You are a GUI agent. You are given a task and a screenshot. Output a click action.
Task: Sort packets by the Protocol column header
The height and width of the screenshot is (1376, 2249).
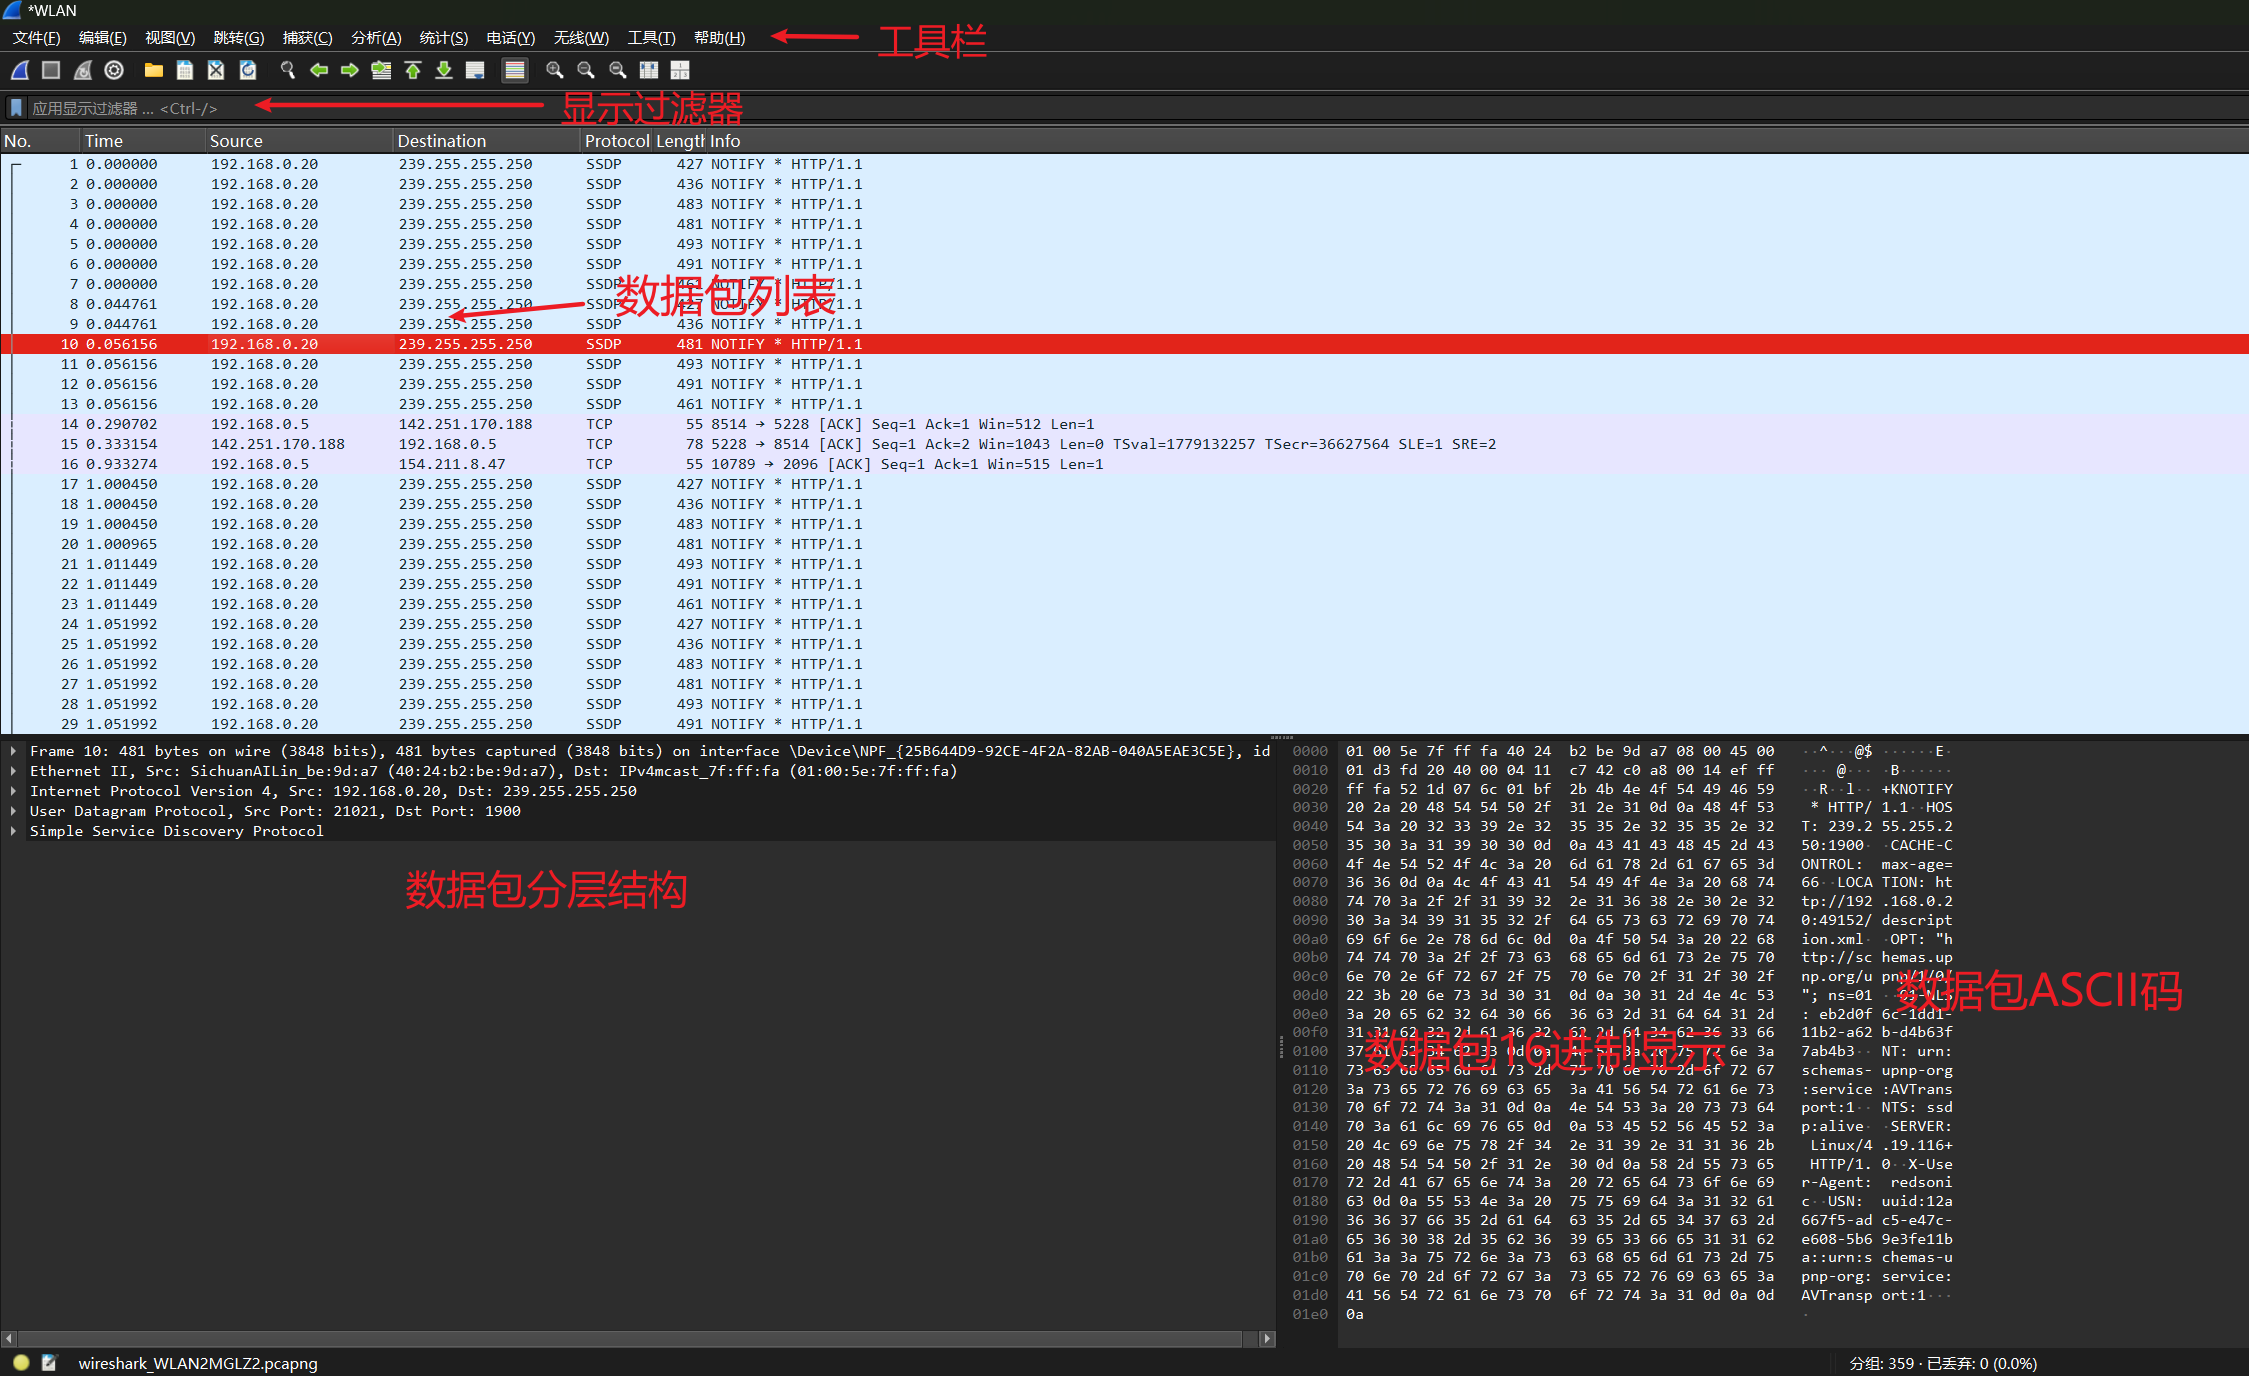[x=616, y=141]
